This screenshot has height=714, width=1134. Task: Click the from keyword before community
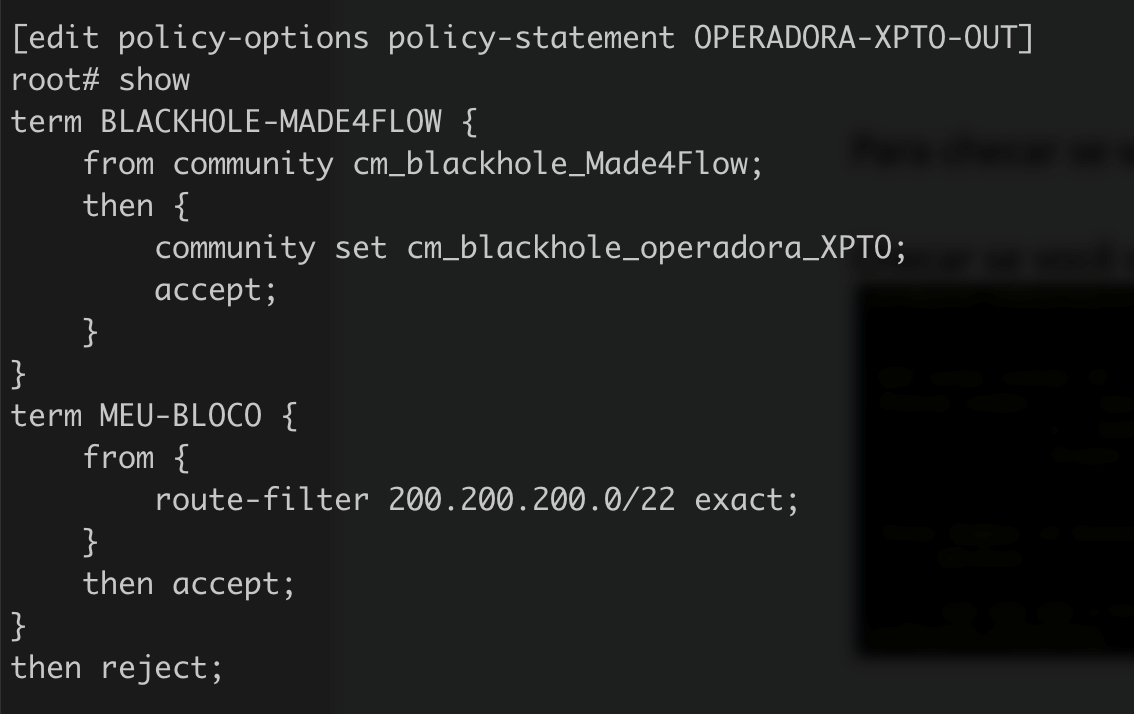118,164
